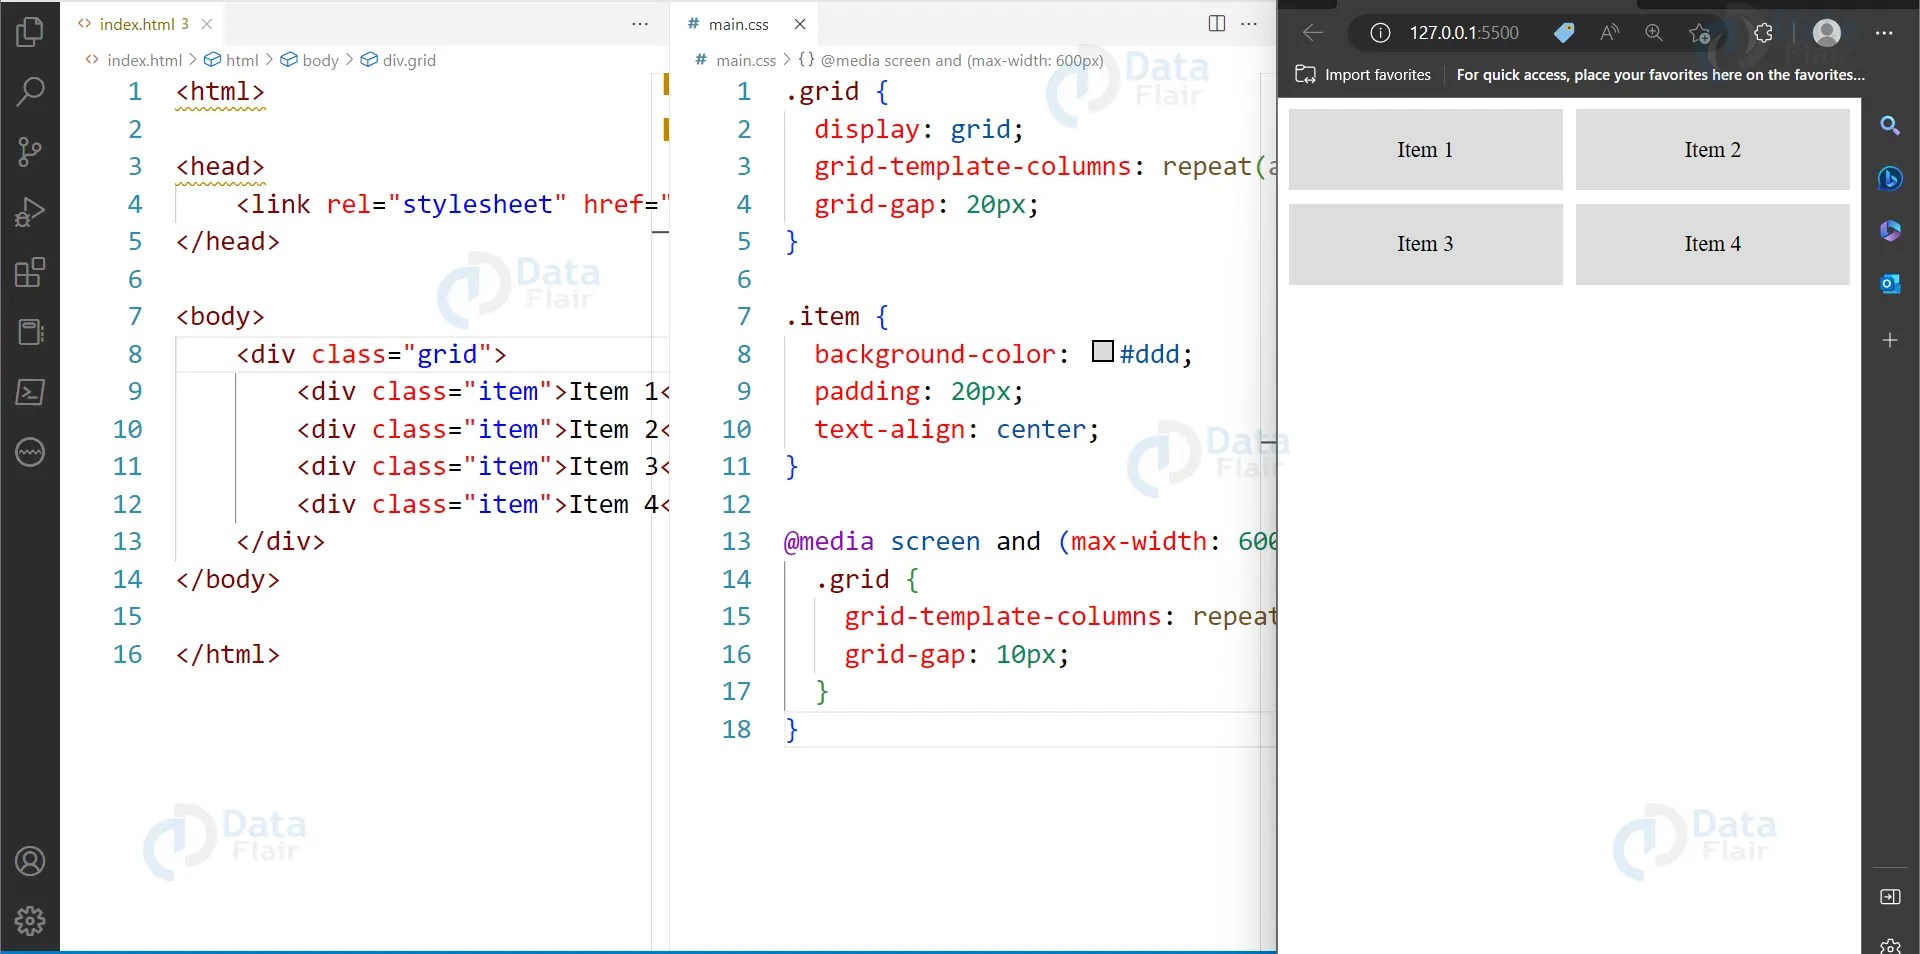Viewport: 1920px width, 954px height.
Task: Open the Manage gear menu in VS Code
Action: click(x=30, y=920)
